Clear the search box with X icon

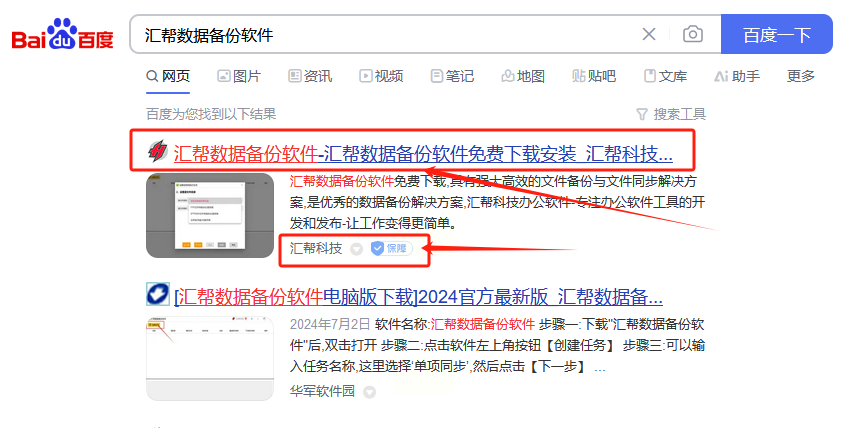click(649, 35)
